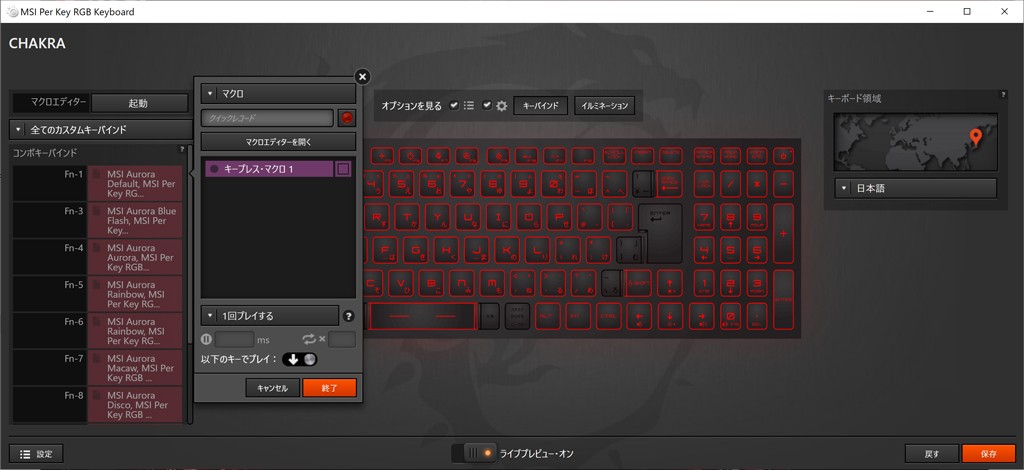Viewport: 1024px width, 470px height.
Task: Tick the Fn-8 MSI Aurora Disco checkbox
Action: point(96,396)
